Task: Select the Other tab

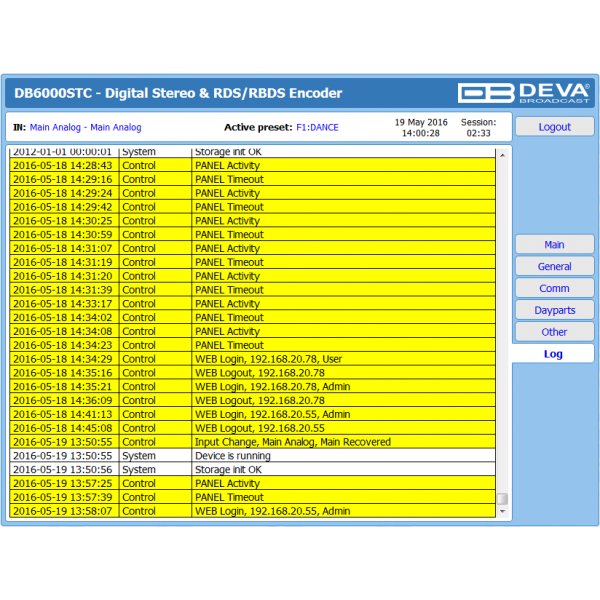Action: coord(554,332)
